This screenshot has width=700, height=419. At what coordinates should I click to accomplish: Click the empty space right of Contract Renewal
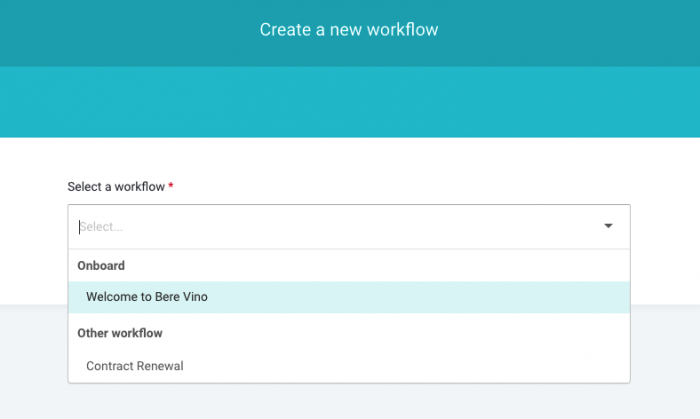click(402, 366)
